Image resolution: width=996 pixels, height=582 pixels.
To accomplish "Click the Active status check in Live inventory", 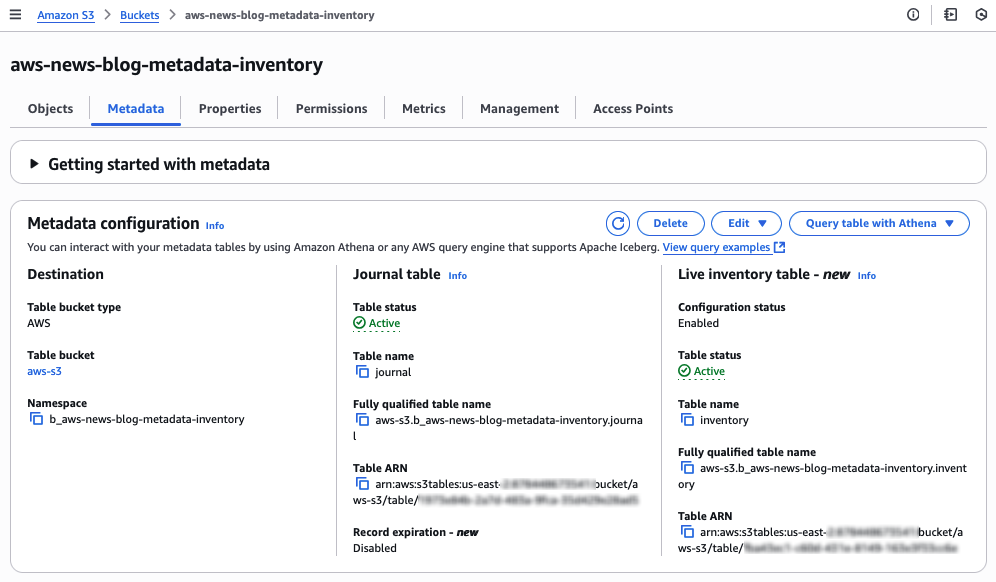I will pyautogui.click(x=701, y=371).
